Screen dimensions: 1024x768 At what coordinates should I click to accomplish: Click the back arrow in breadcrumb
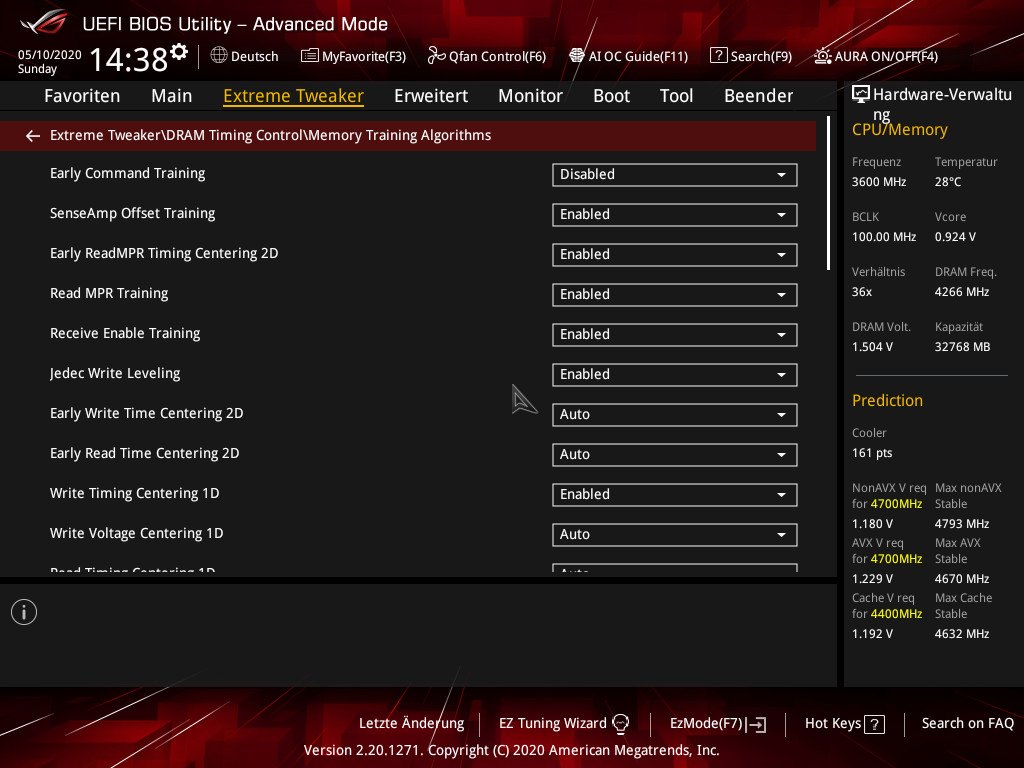(33, 136)
